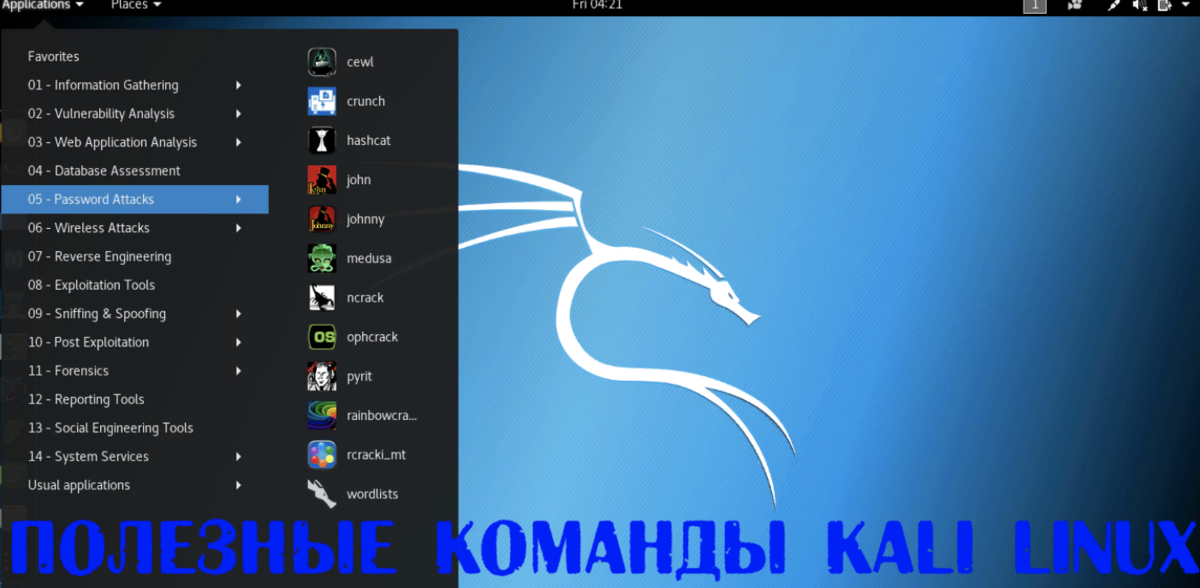Click the 'crunch' label text
Viewport: 1200px width, 588px height.
[x=366, y=101]
